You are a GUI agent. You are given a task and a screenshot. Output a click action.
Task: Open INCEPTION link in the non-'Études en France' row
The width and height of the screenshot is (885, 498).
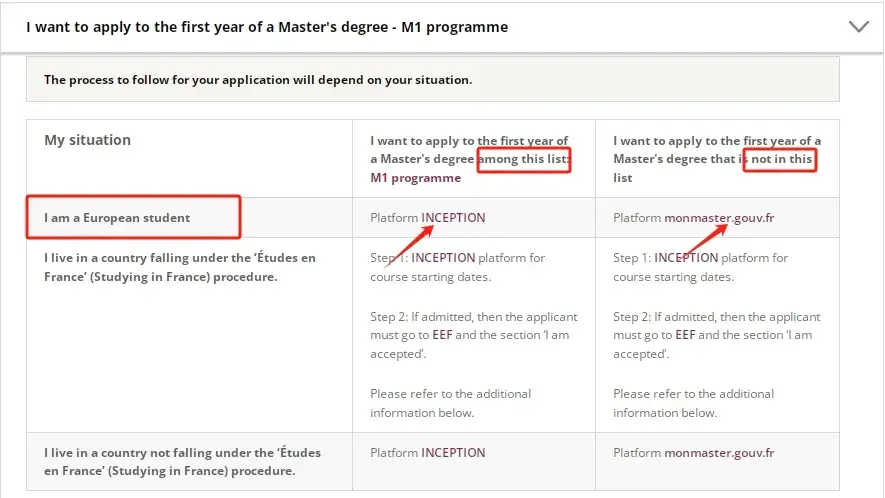click(x=453, y=453)
